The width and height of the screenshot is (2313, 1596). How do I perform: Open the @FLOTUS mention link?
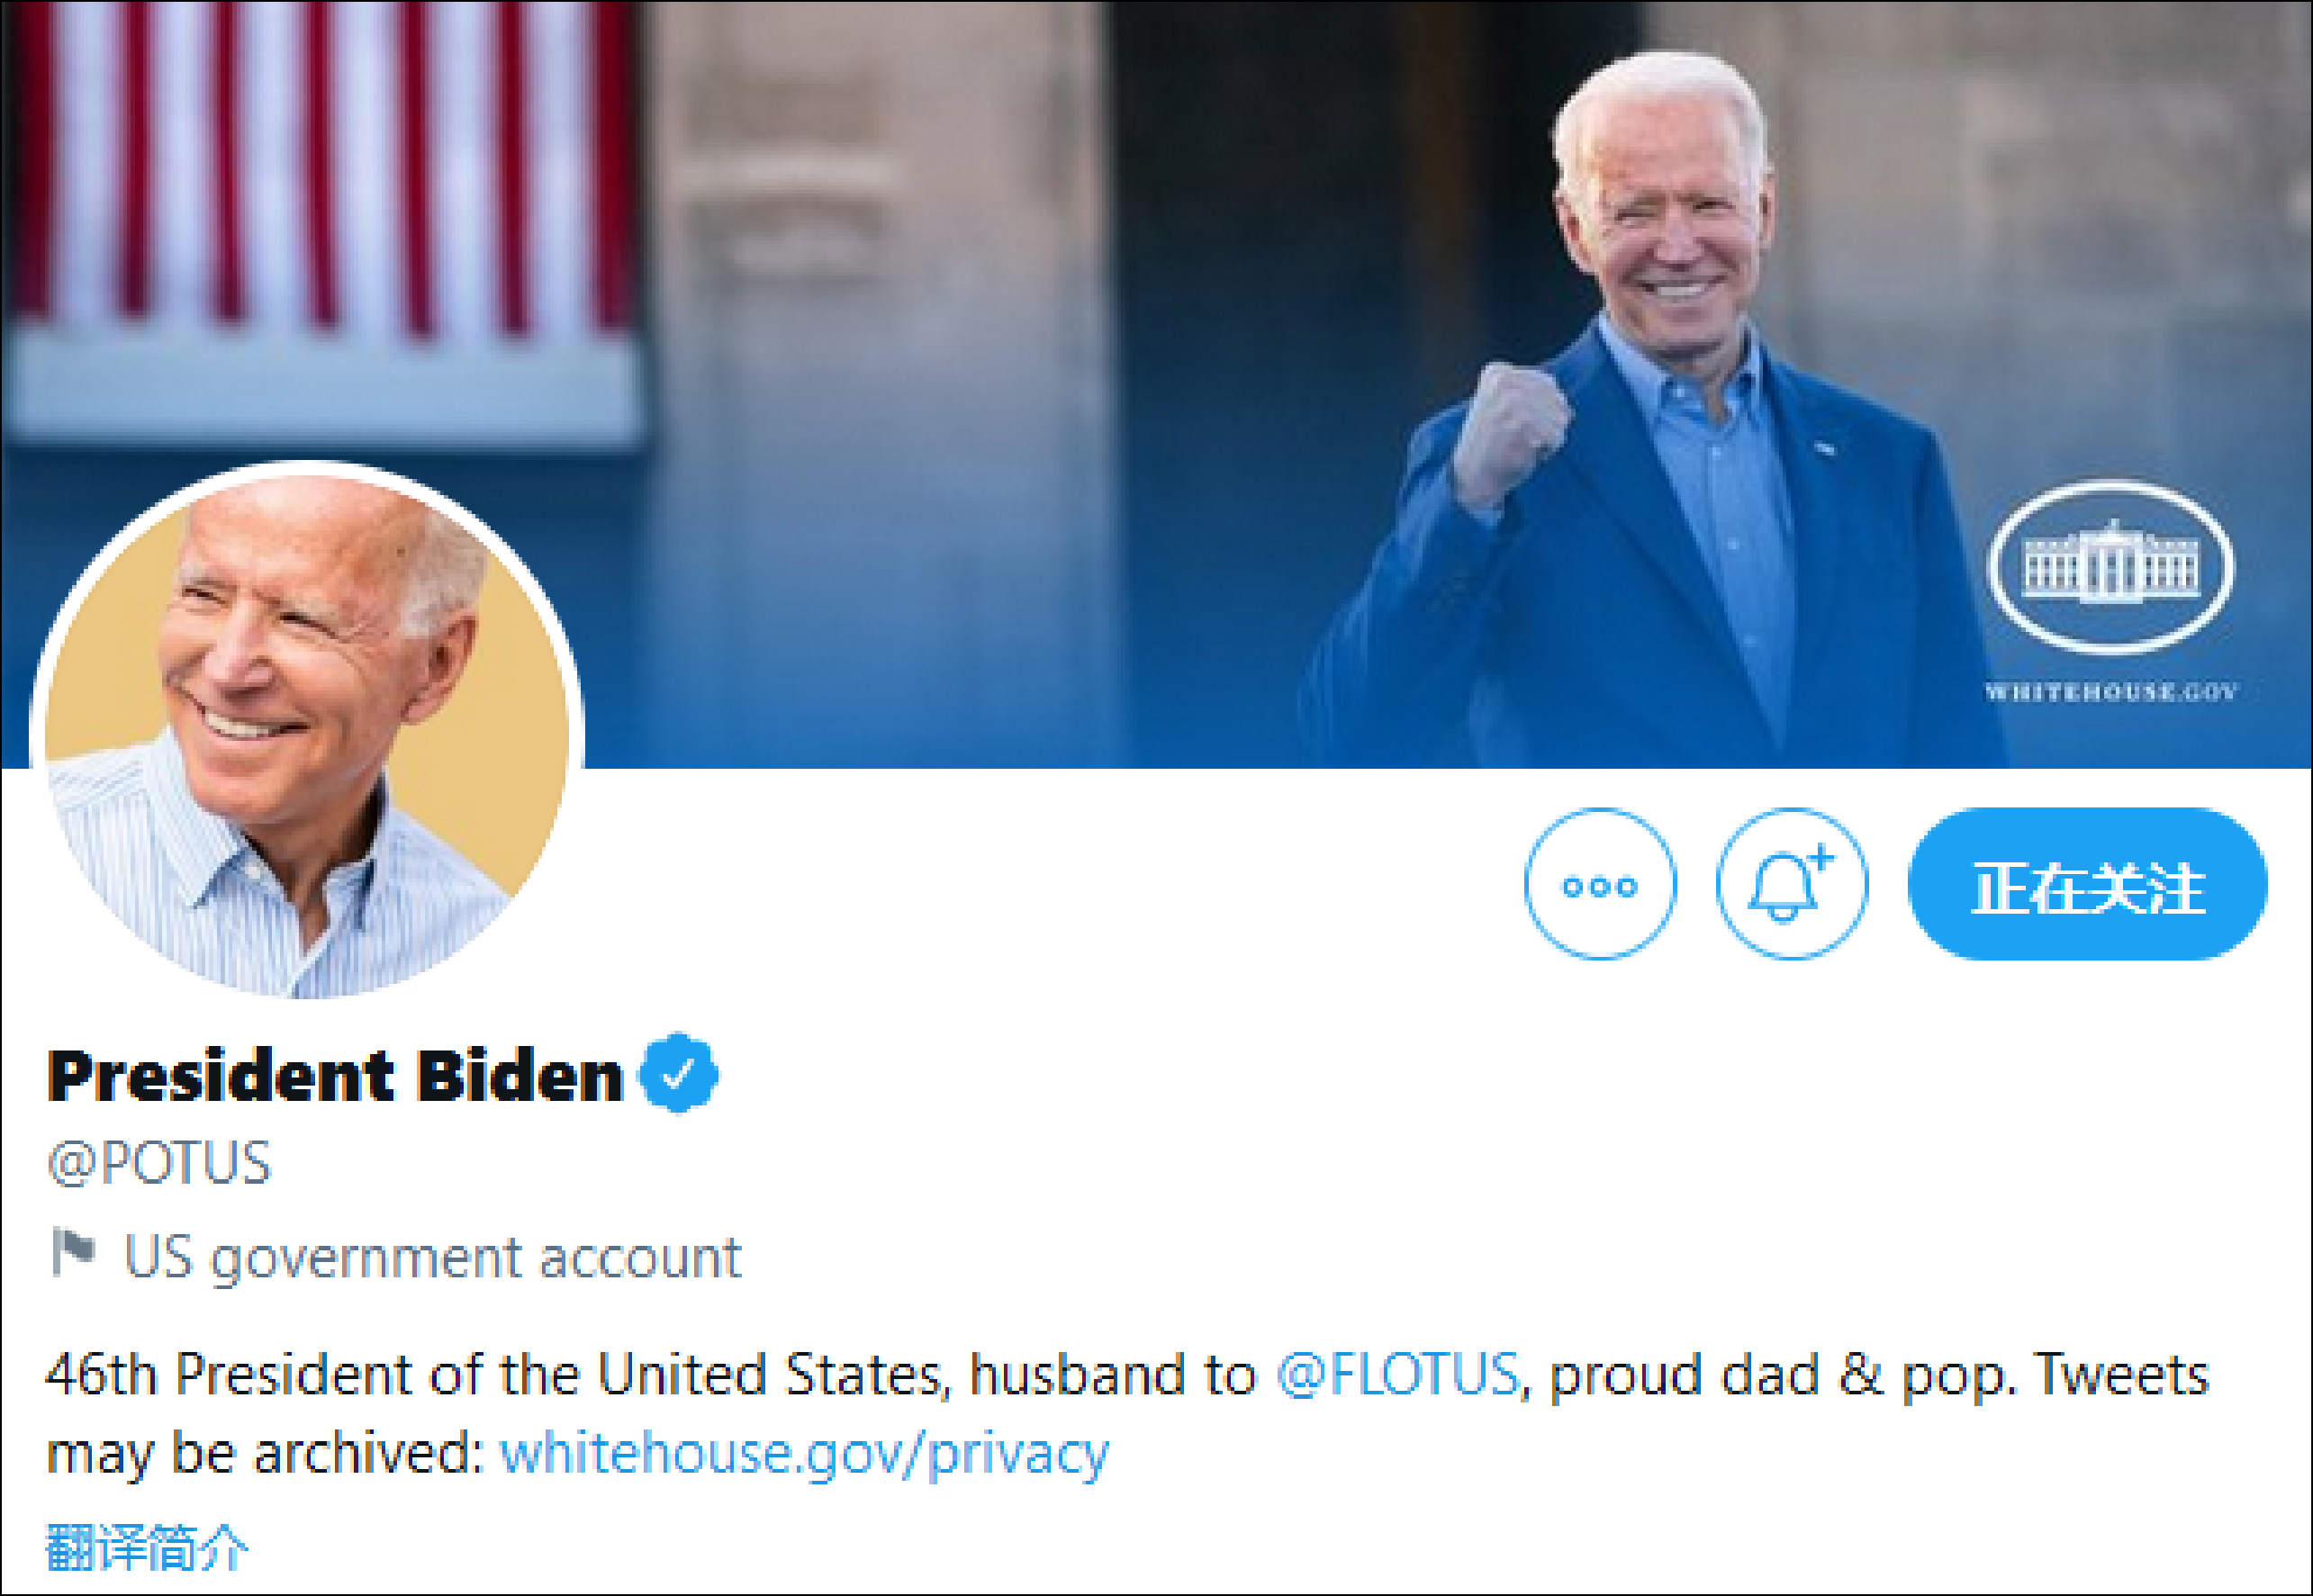[1398, 1375]
